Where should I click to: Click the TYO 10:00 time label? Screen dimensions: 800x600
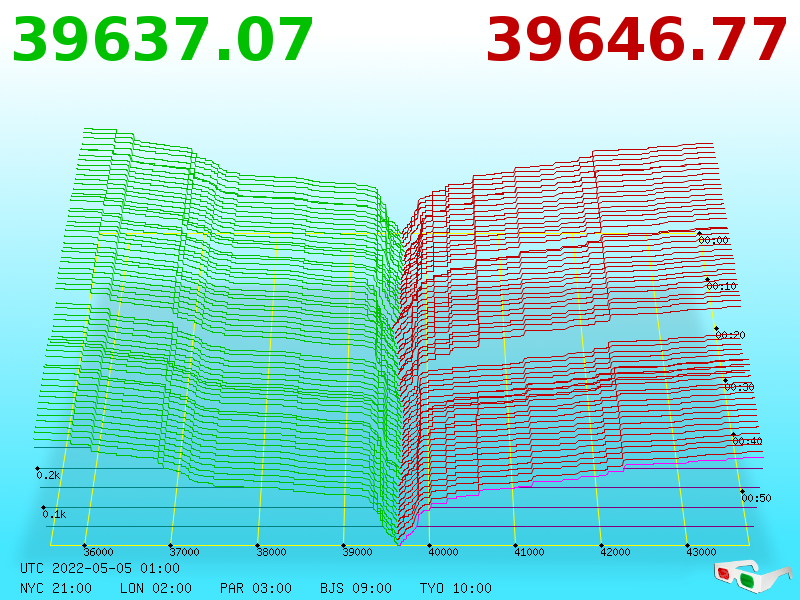point(456,588)
